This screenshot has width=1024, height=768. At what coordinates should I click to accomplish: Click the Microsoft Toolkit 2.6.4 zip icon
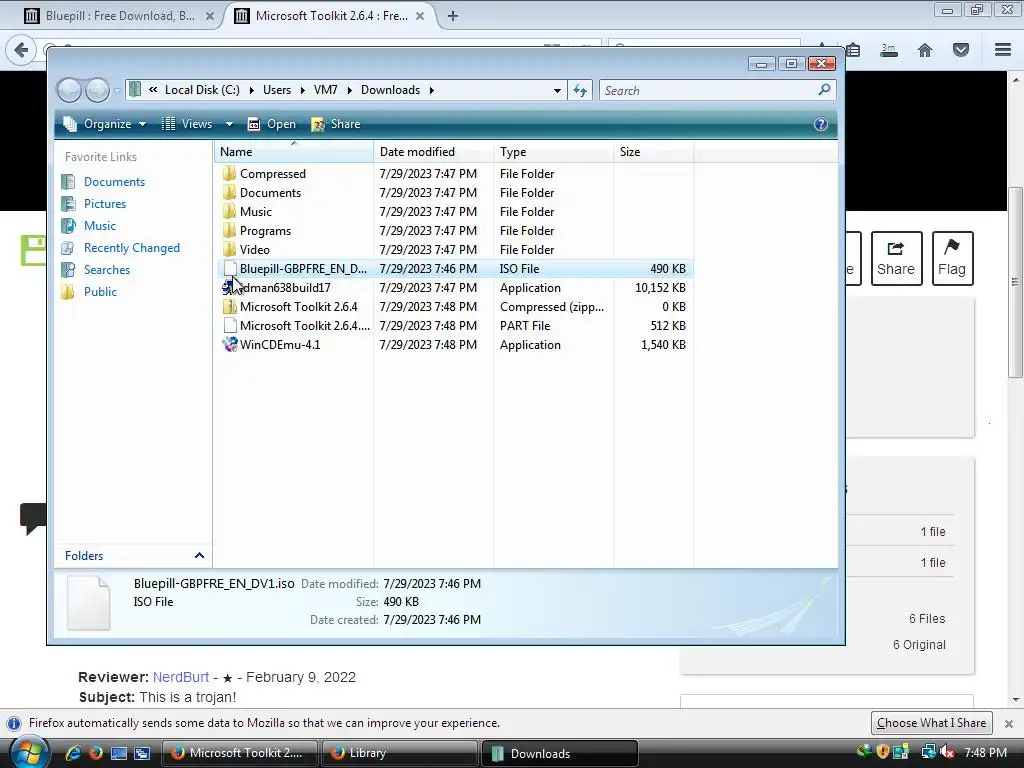click(229, 306)
